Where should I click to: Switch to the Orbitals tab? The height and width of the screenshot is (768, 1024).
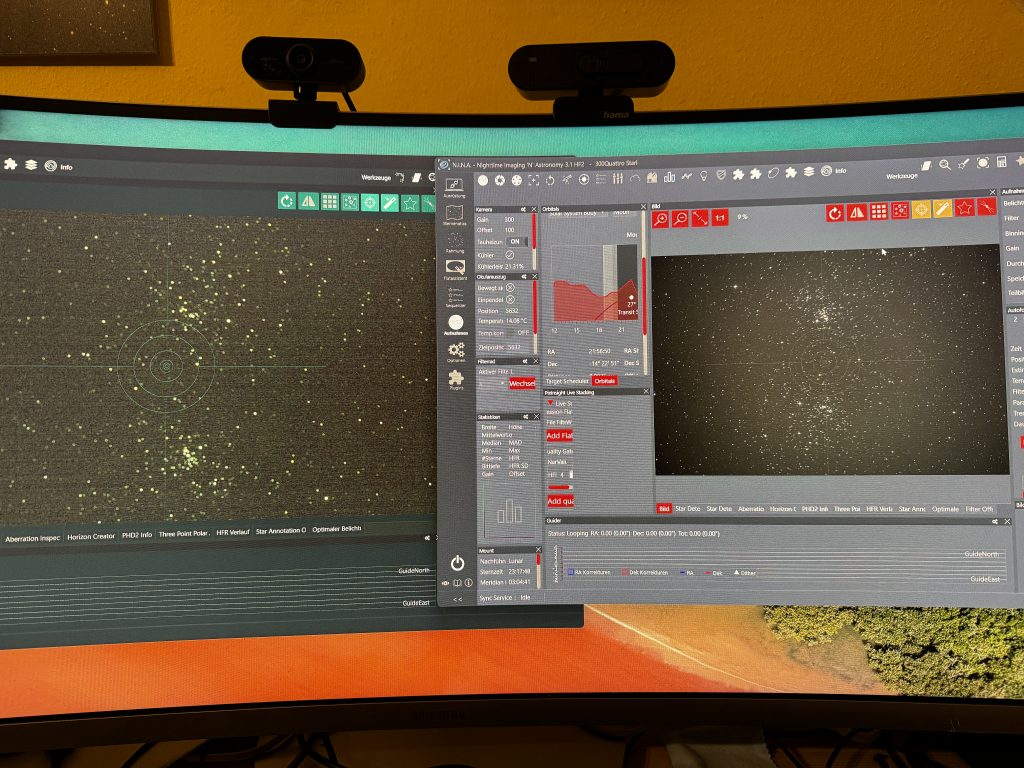(604, 381)
